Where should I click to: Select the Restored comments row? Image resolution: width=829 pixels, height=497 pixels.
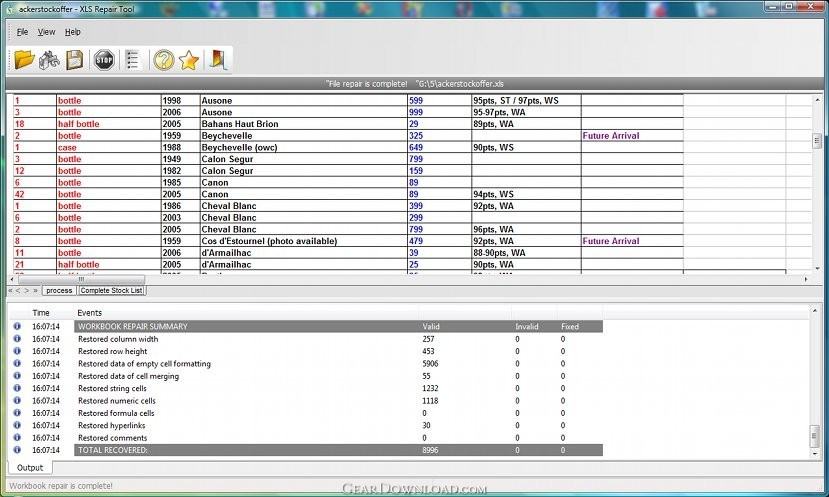(x=338, y=438)
